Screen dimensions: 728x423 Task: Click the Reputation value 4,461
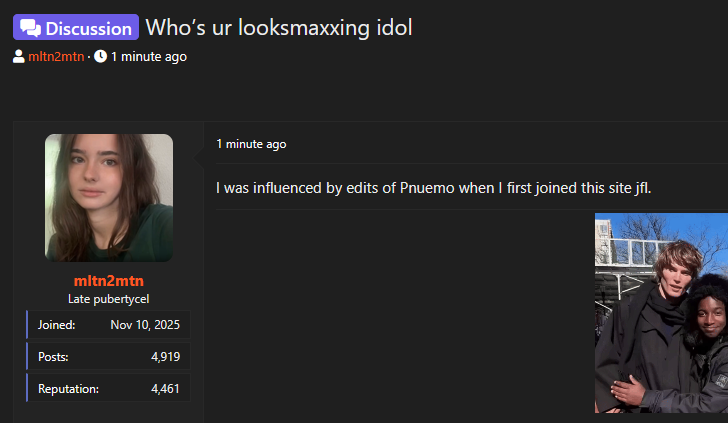[165, 389]
